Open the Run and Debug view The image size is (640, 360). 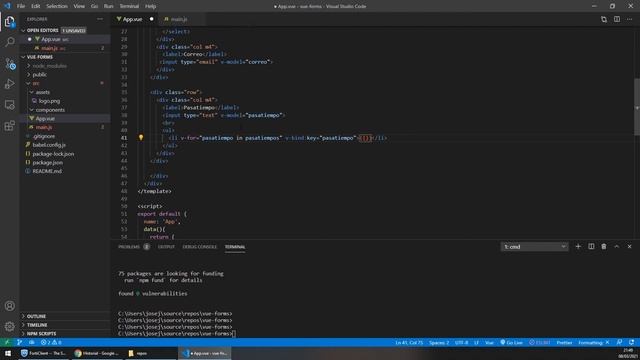pyautogui.click(x=9, y=84)
